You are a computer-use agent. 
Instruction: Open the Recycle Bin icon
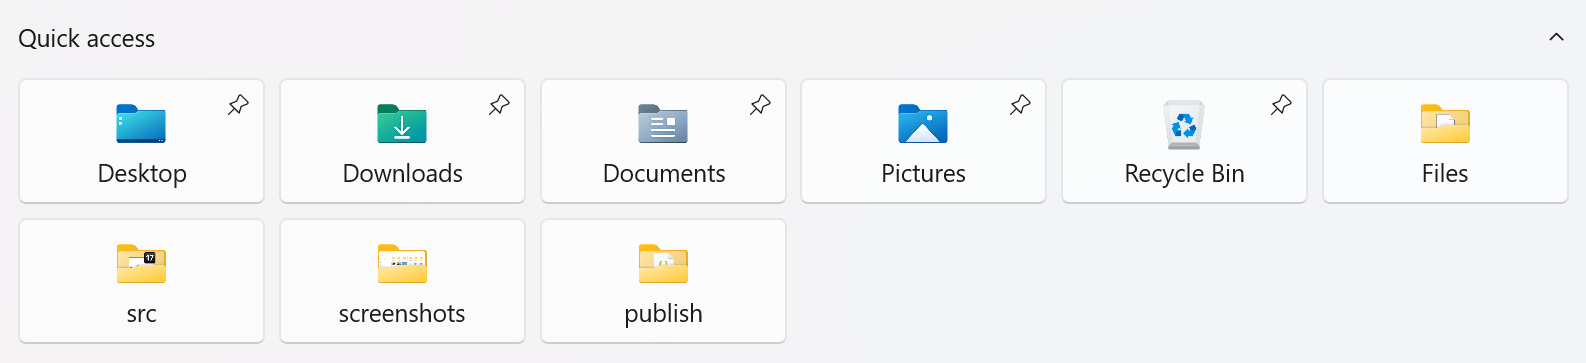click(x=1184, y=124)
